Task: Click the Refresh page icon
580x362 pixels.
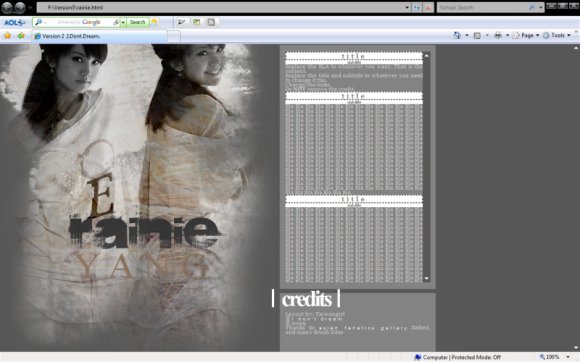Action: pyautogui.click(x=417, y=7)
